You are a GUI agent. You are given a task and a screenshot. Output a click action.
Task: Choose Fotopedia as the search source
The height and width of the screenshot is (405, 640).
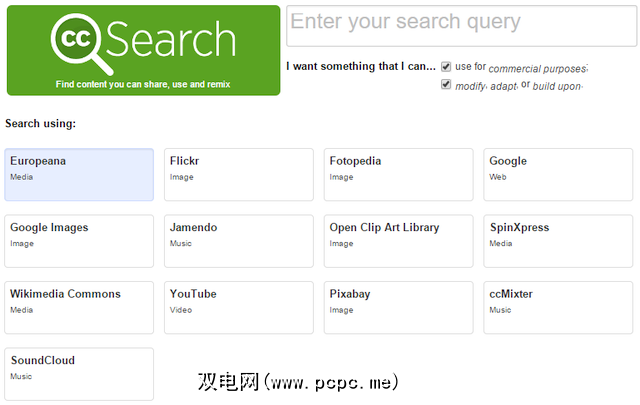click(399, 175)
